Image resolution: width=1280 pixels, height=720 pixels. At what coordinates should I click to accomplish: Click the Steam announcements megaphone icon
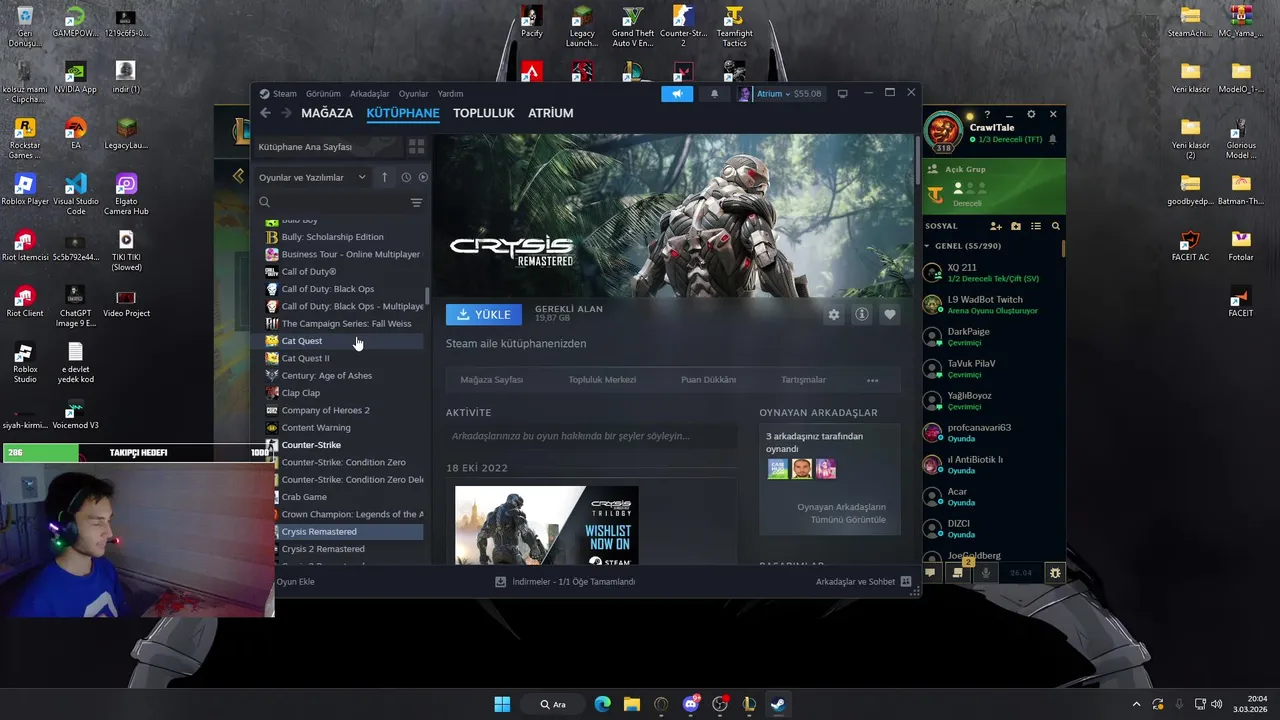click(x=677, y=94)
